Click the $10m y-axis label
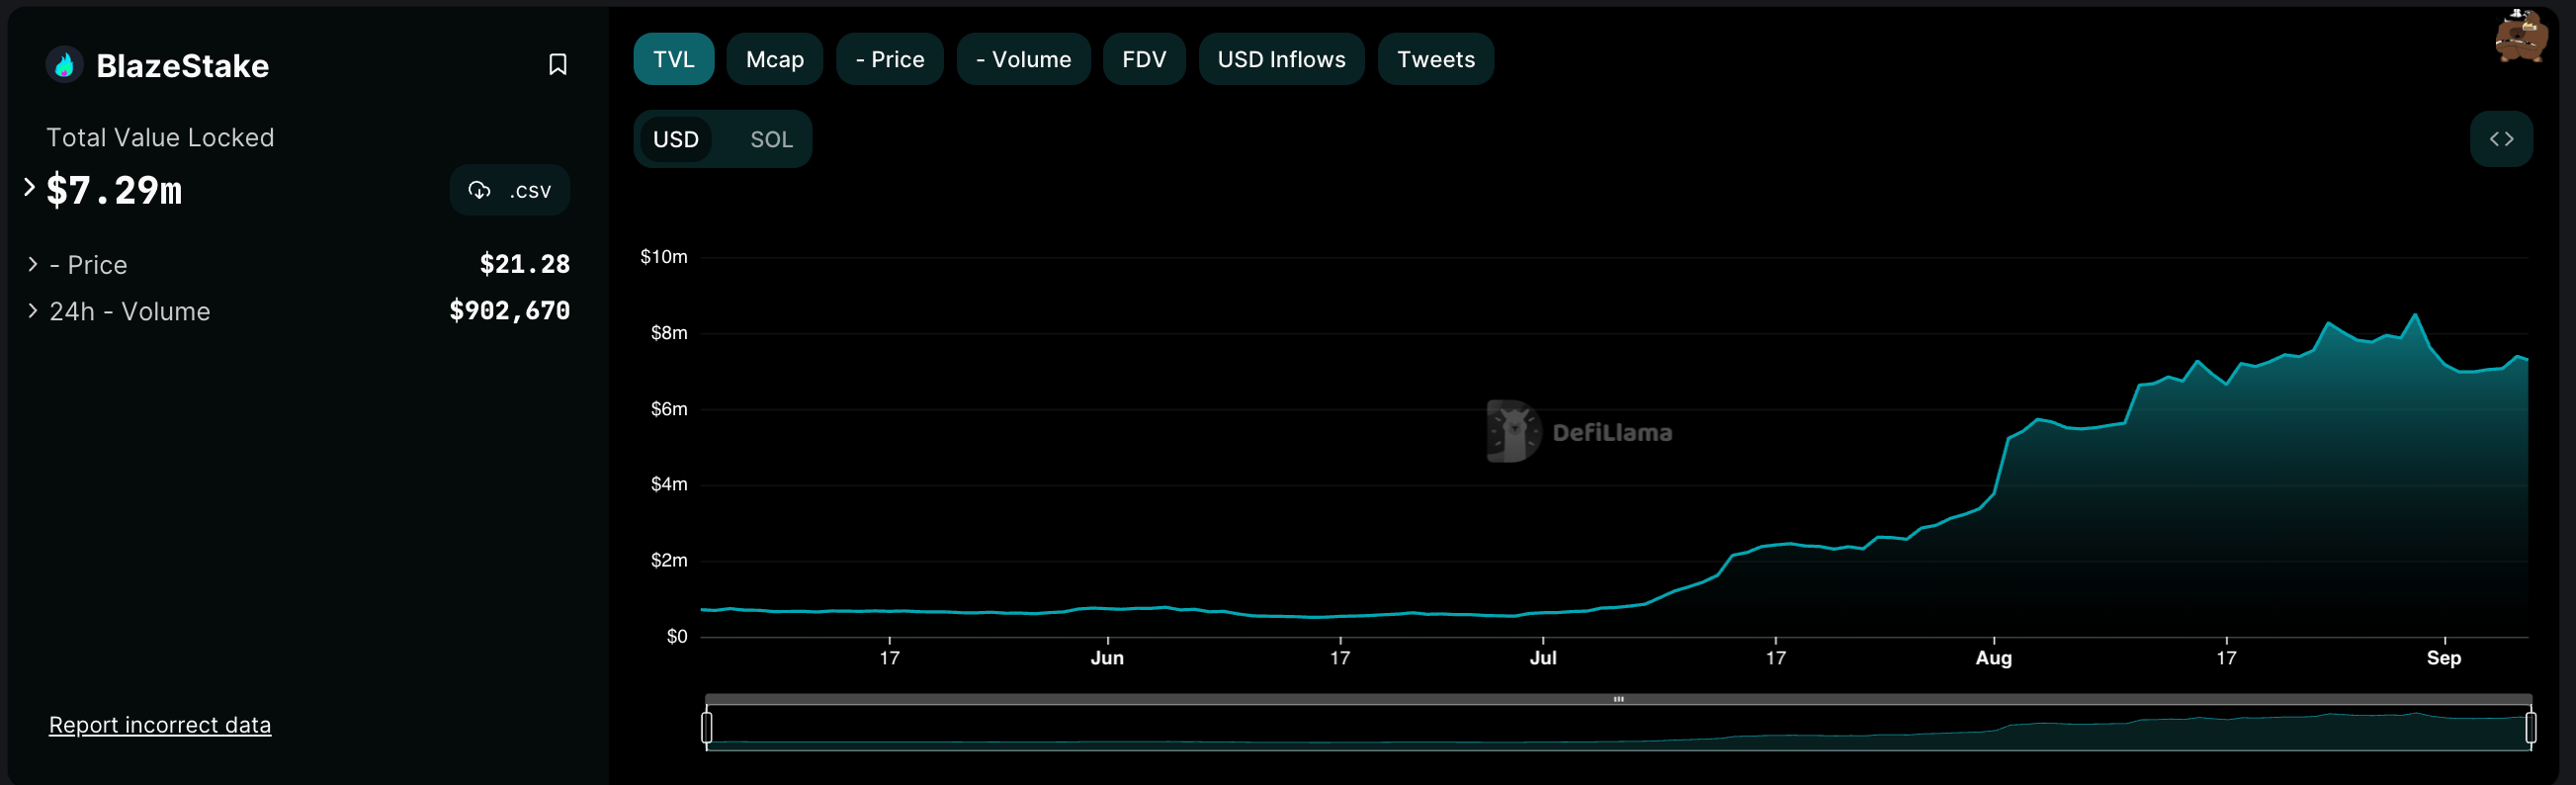This screenshot has height=785, width=2576. (664, 257)
